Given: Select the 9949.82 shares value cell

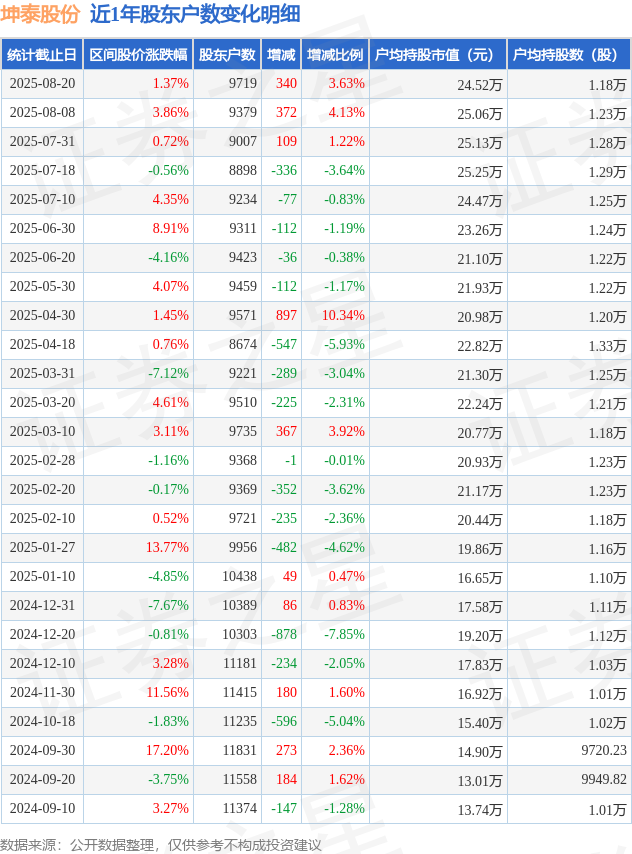Looking at the screenshot, I should (604, 779).
